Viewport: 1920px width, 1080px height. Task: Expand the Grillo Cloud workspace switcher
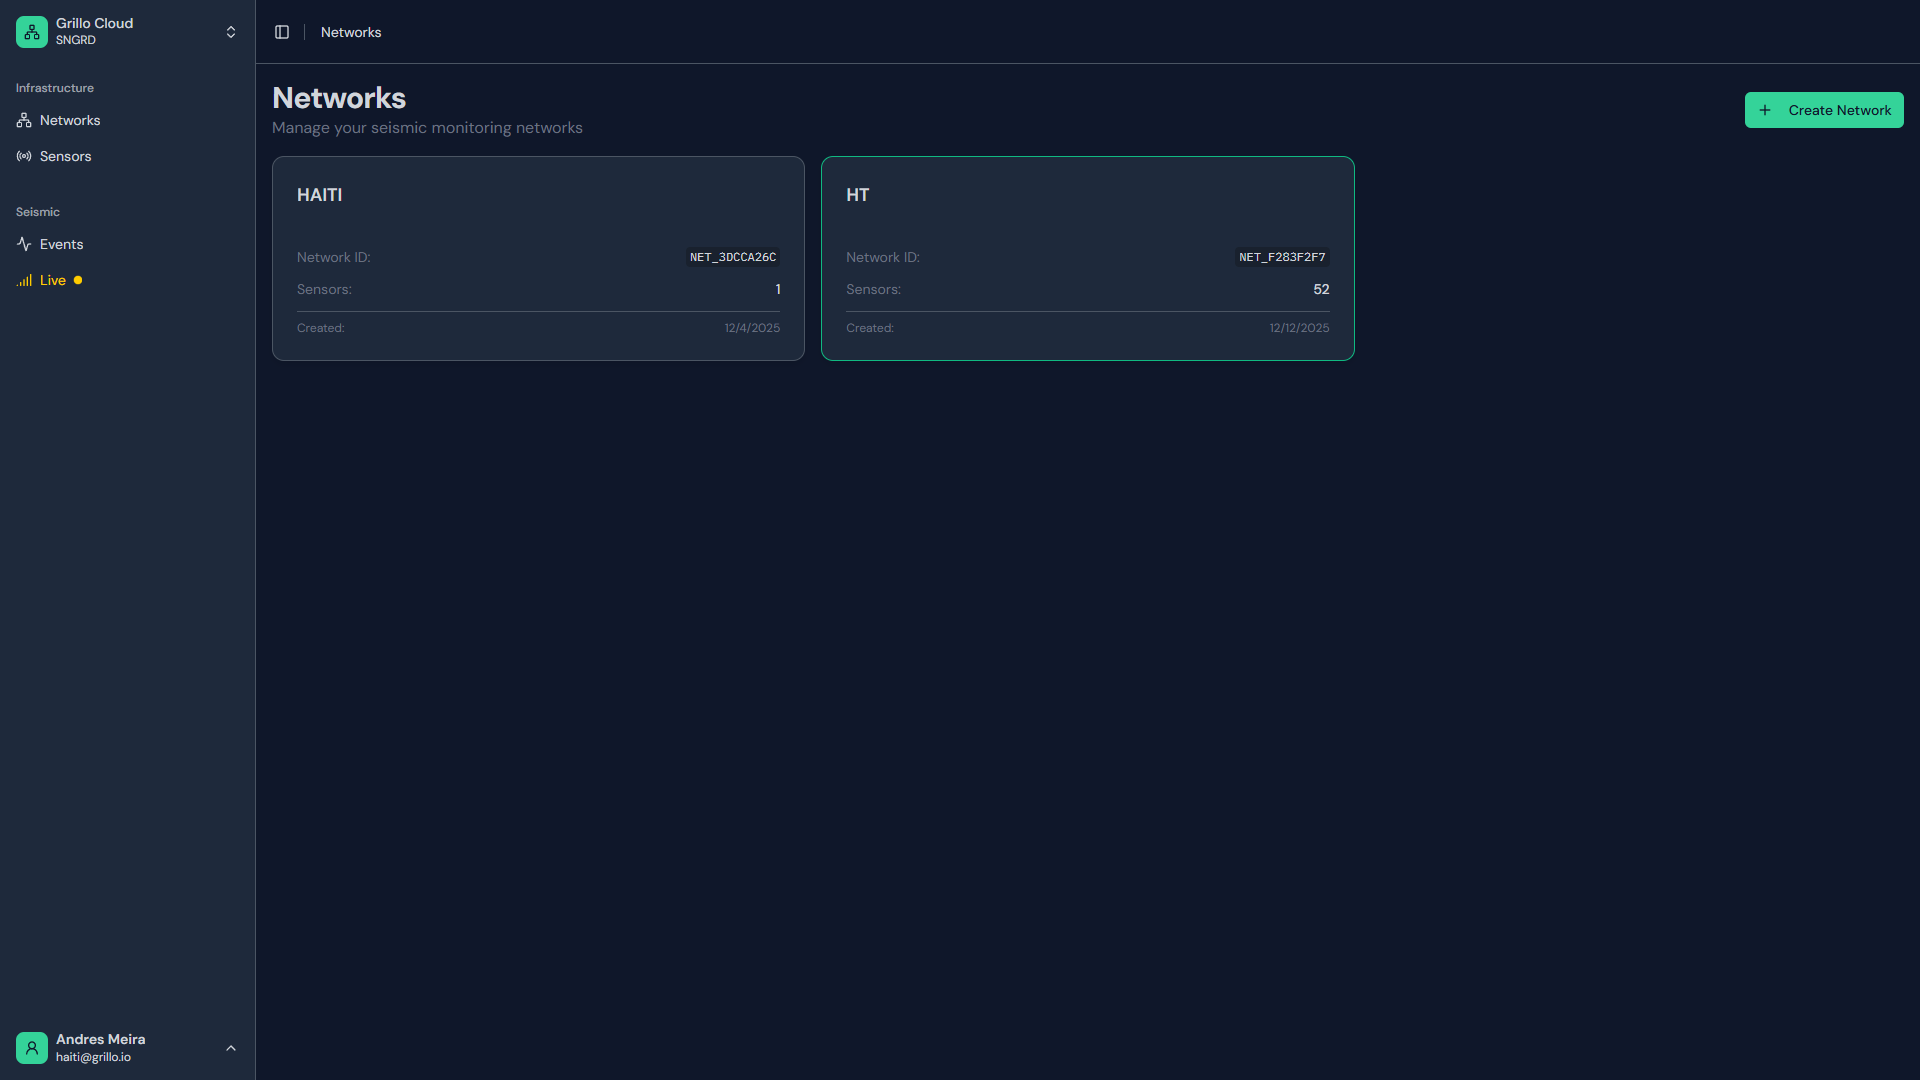tap(231, 31)
